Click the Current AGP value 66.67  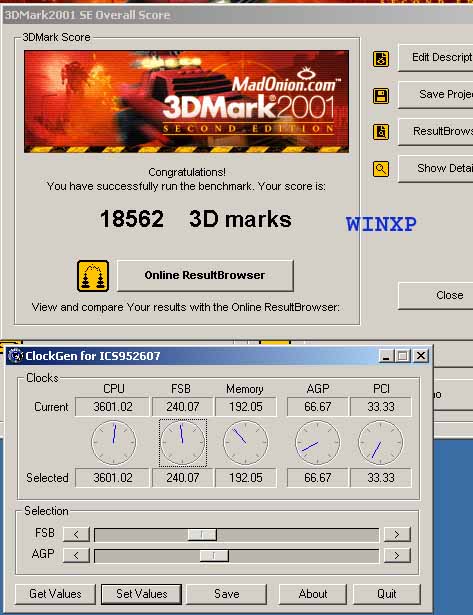click(x=318, y=407)
